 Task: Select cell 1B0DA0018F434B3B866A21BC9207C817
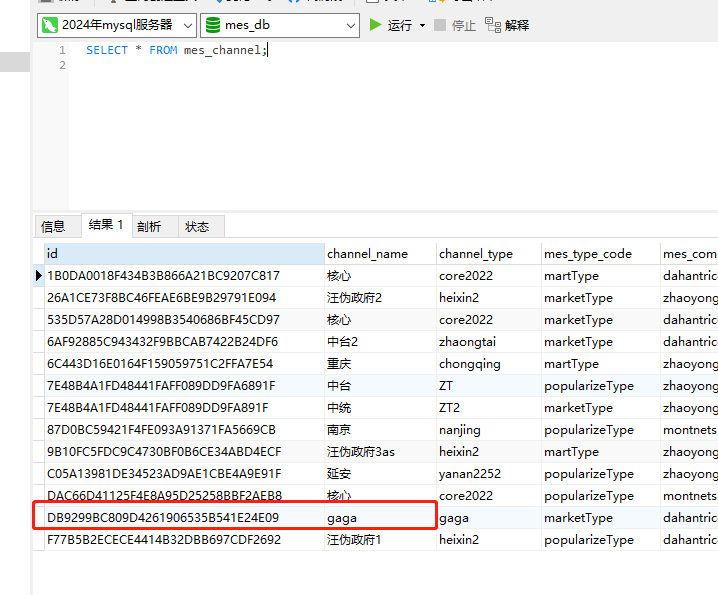[x=185, y=276]
